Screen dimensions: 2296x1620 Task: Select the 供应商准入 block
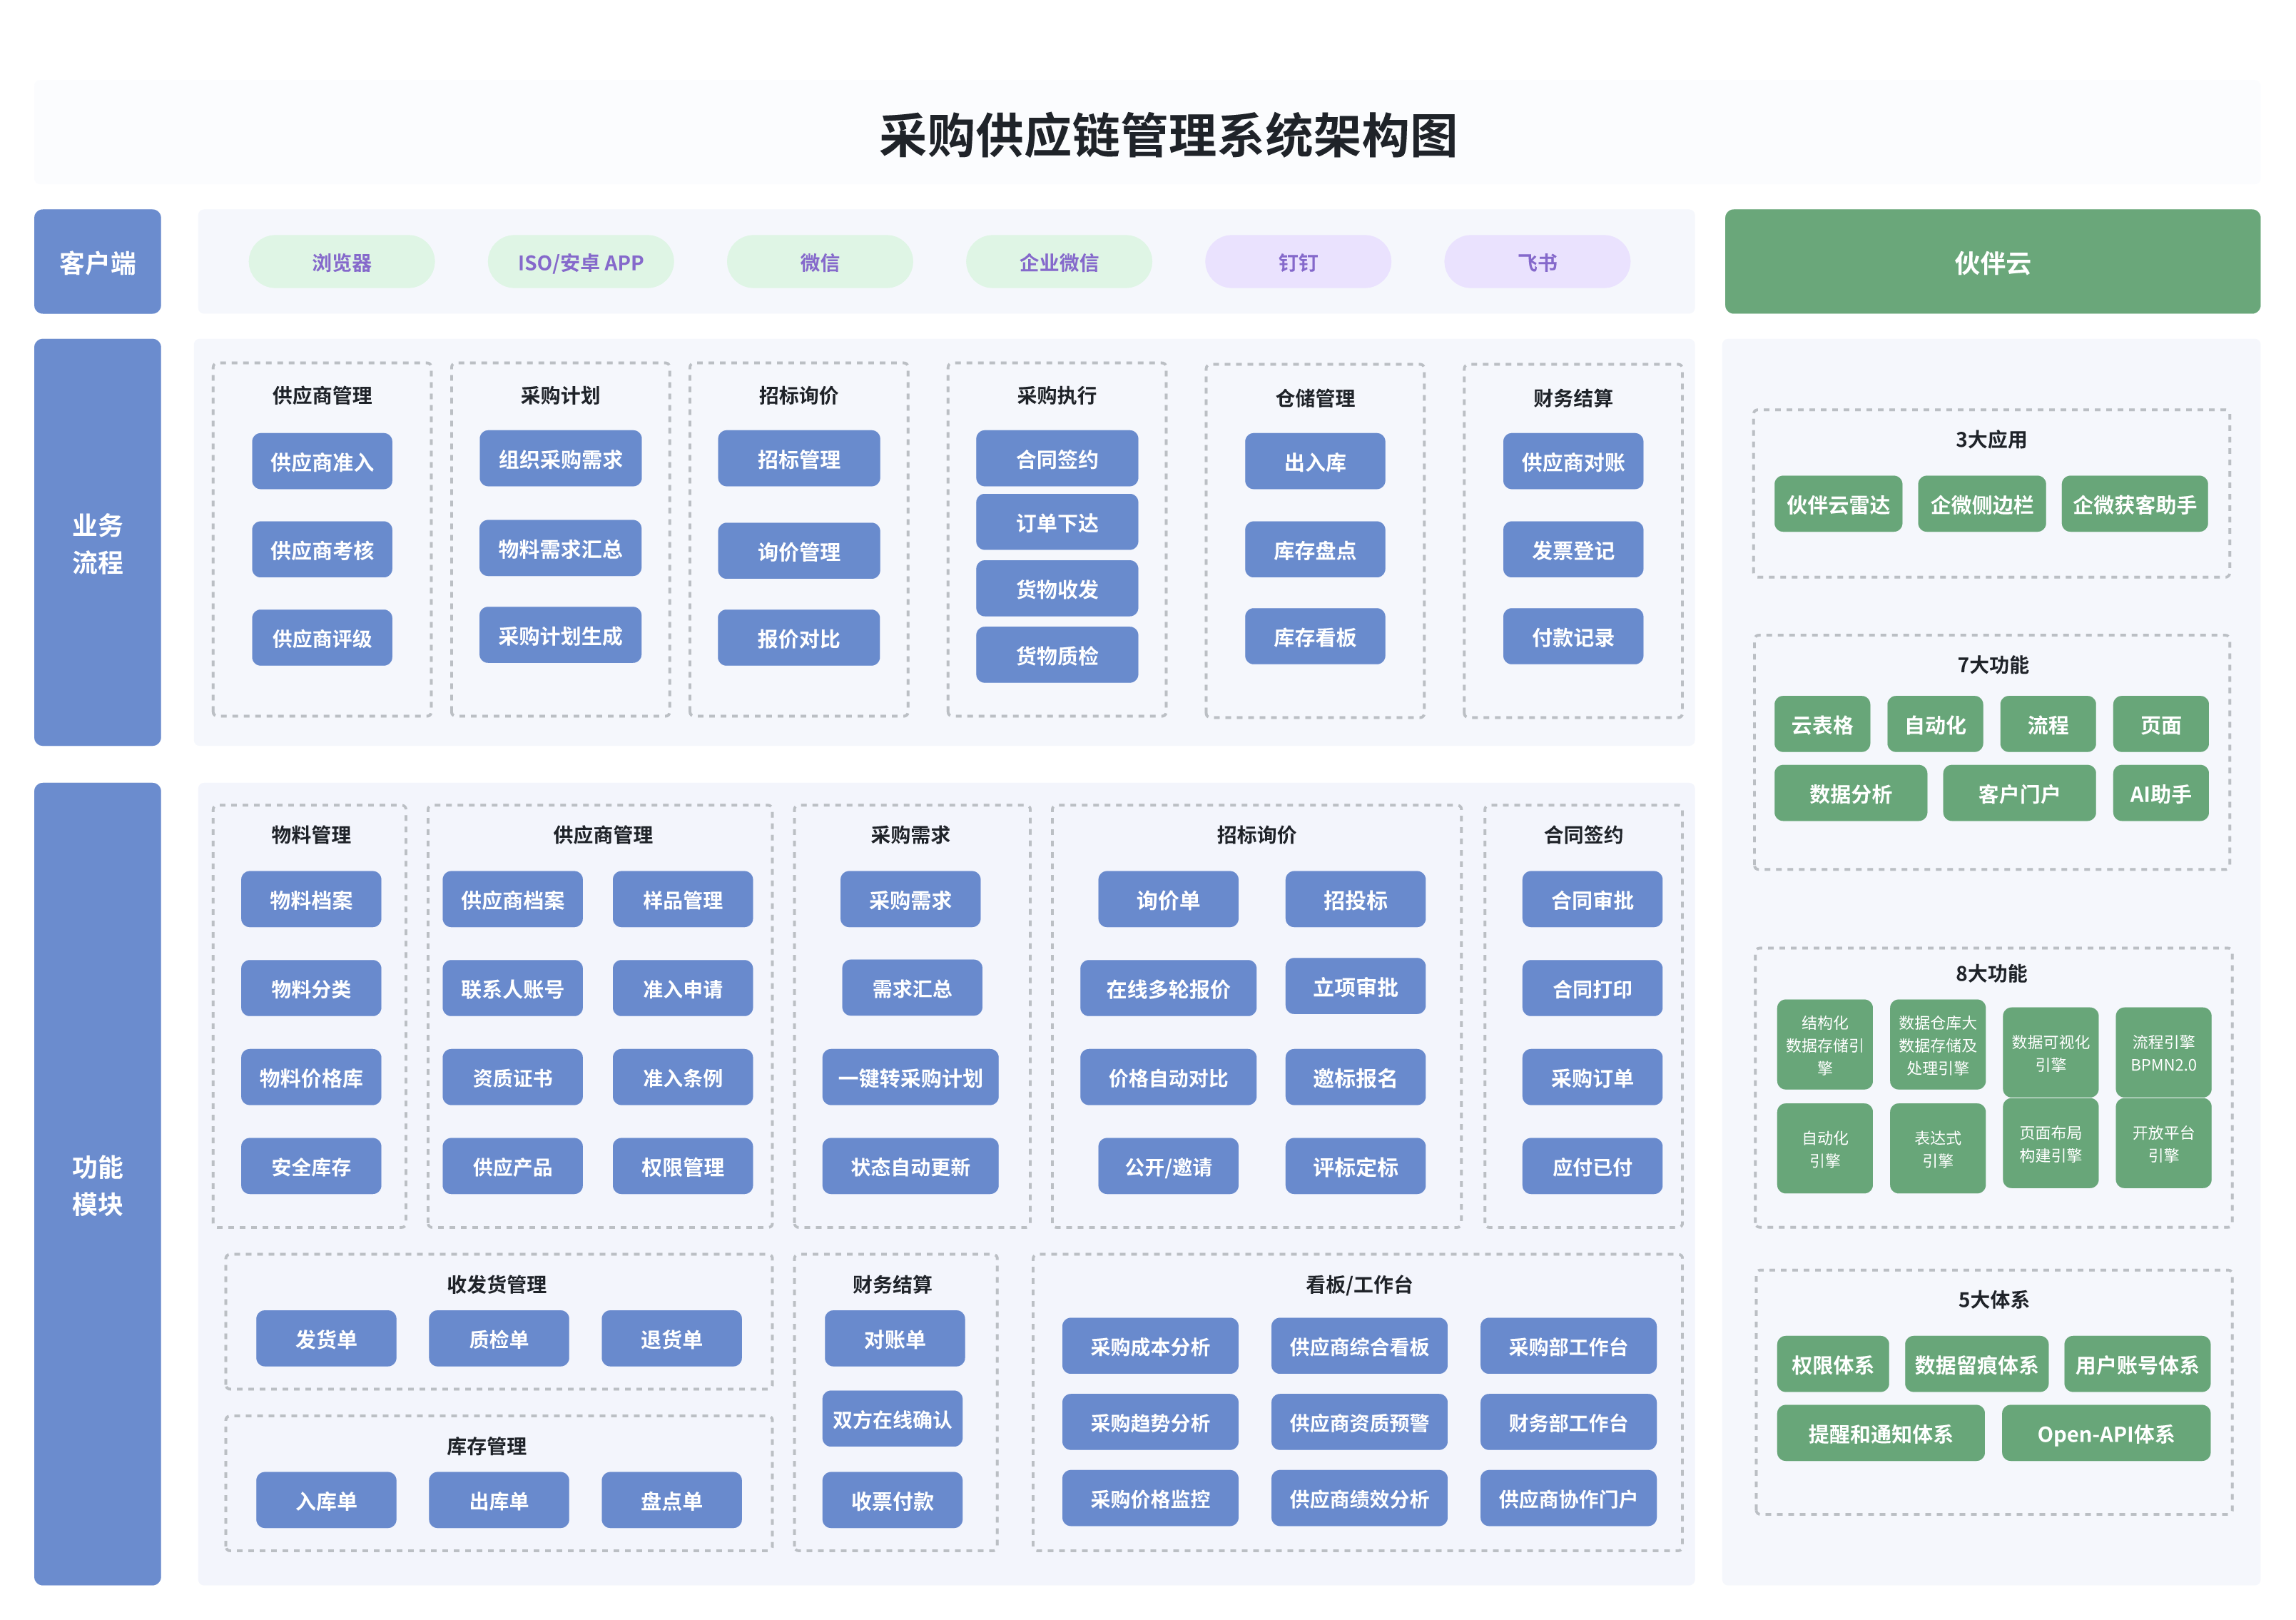click(321, 462)
